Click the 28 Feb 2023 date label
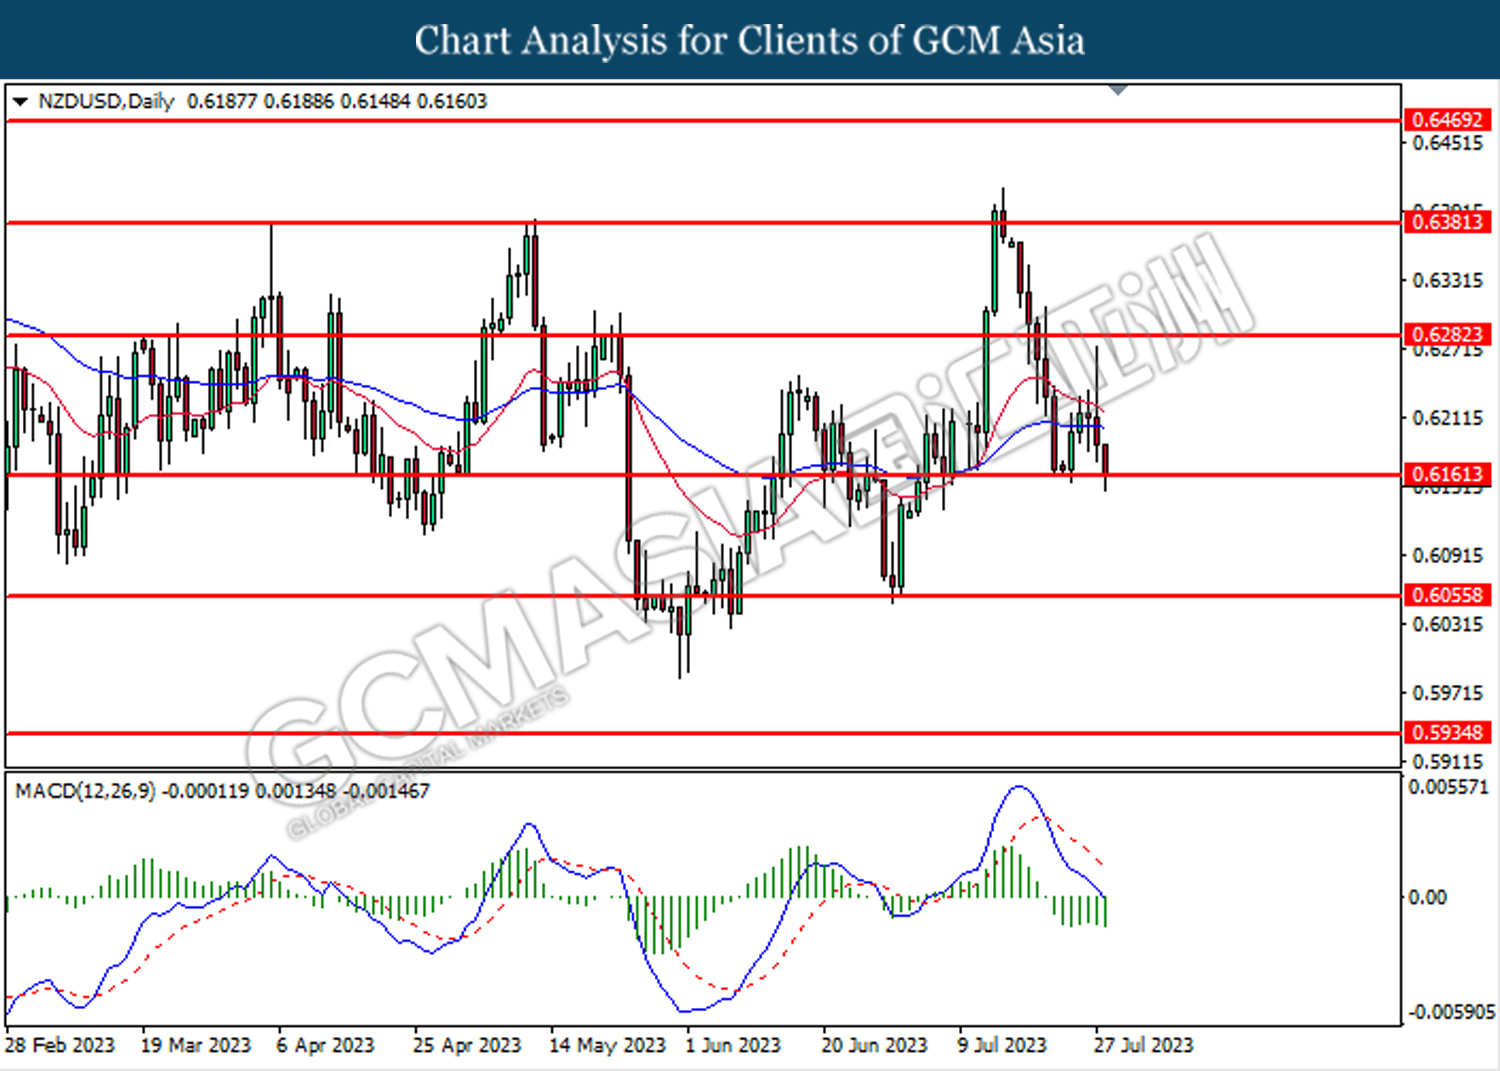This screenshot has width=1500, height=1071. pyautogui.click(x=60, y=1045)
